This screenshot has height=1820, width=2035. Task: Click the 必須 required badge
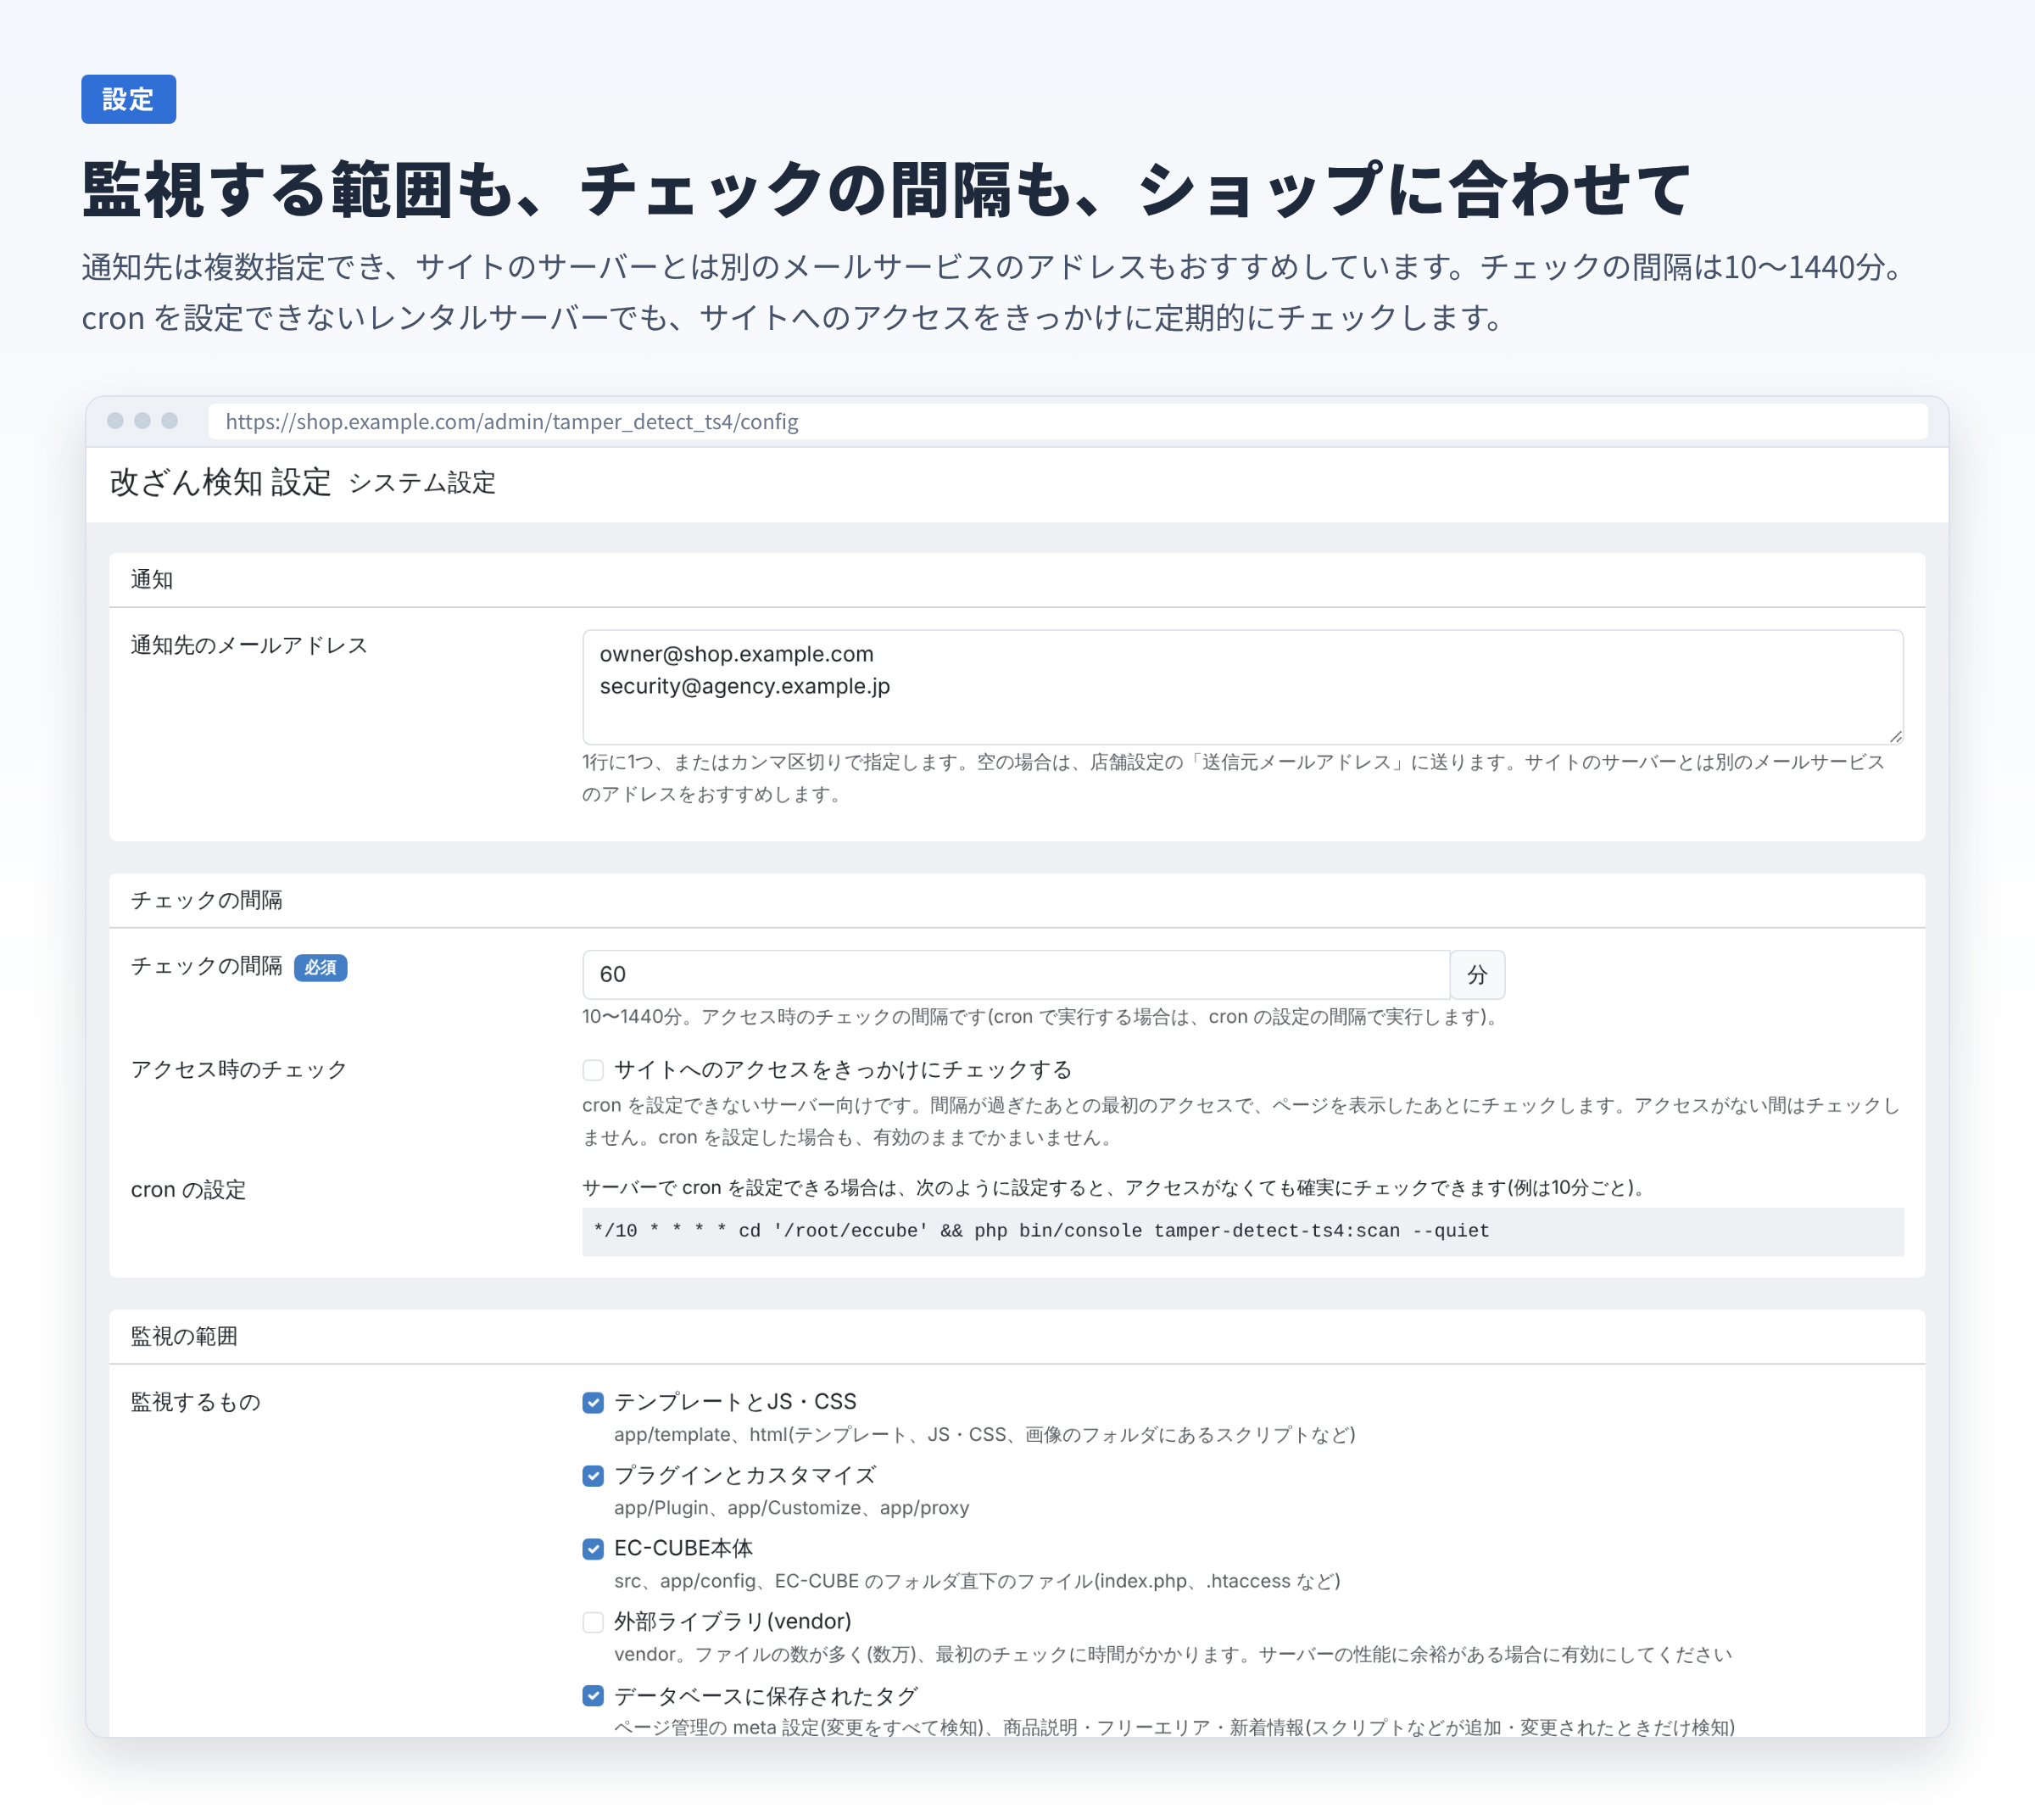320,967
